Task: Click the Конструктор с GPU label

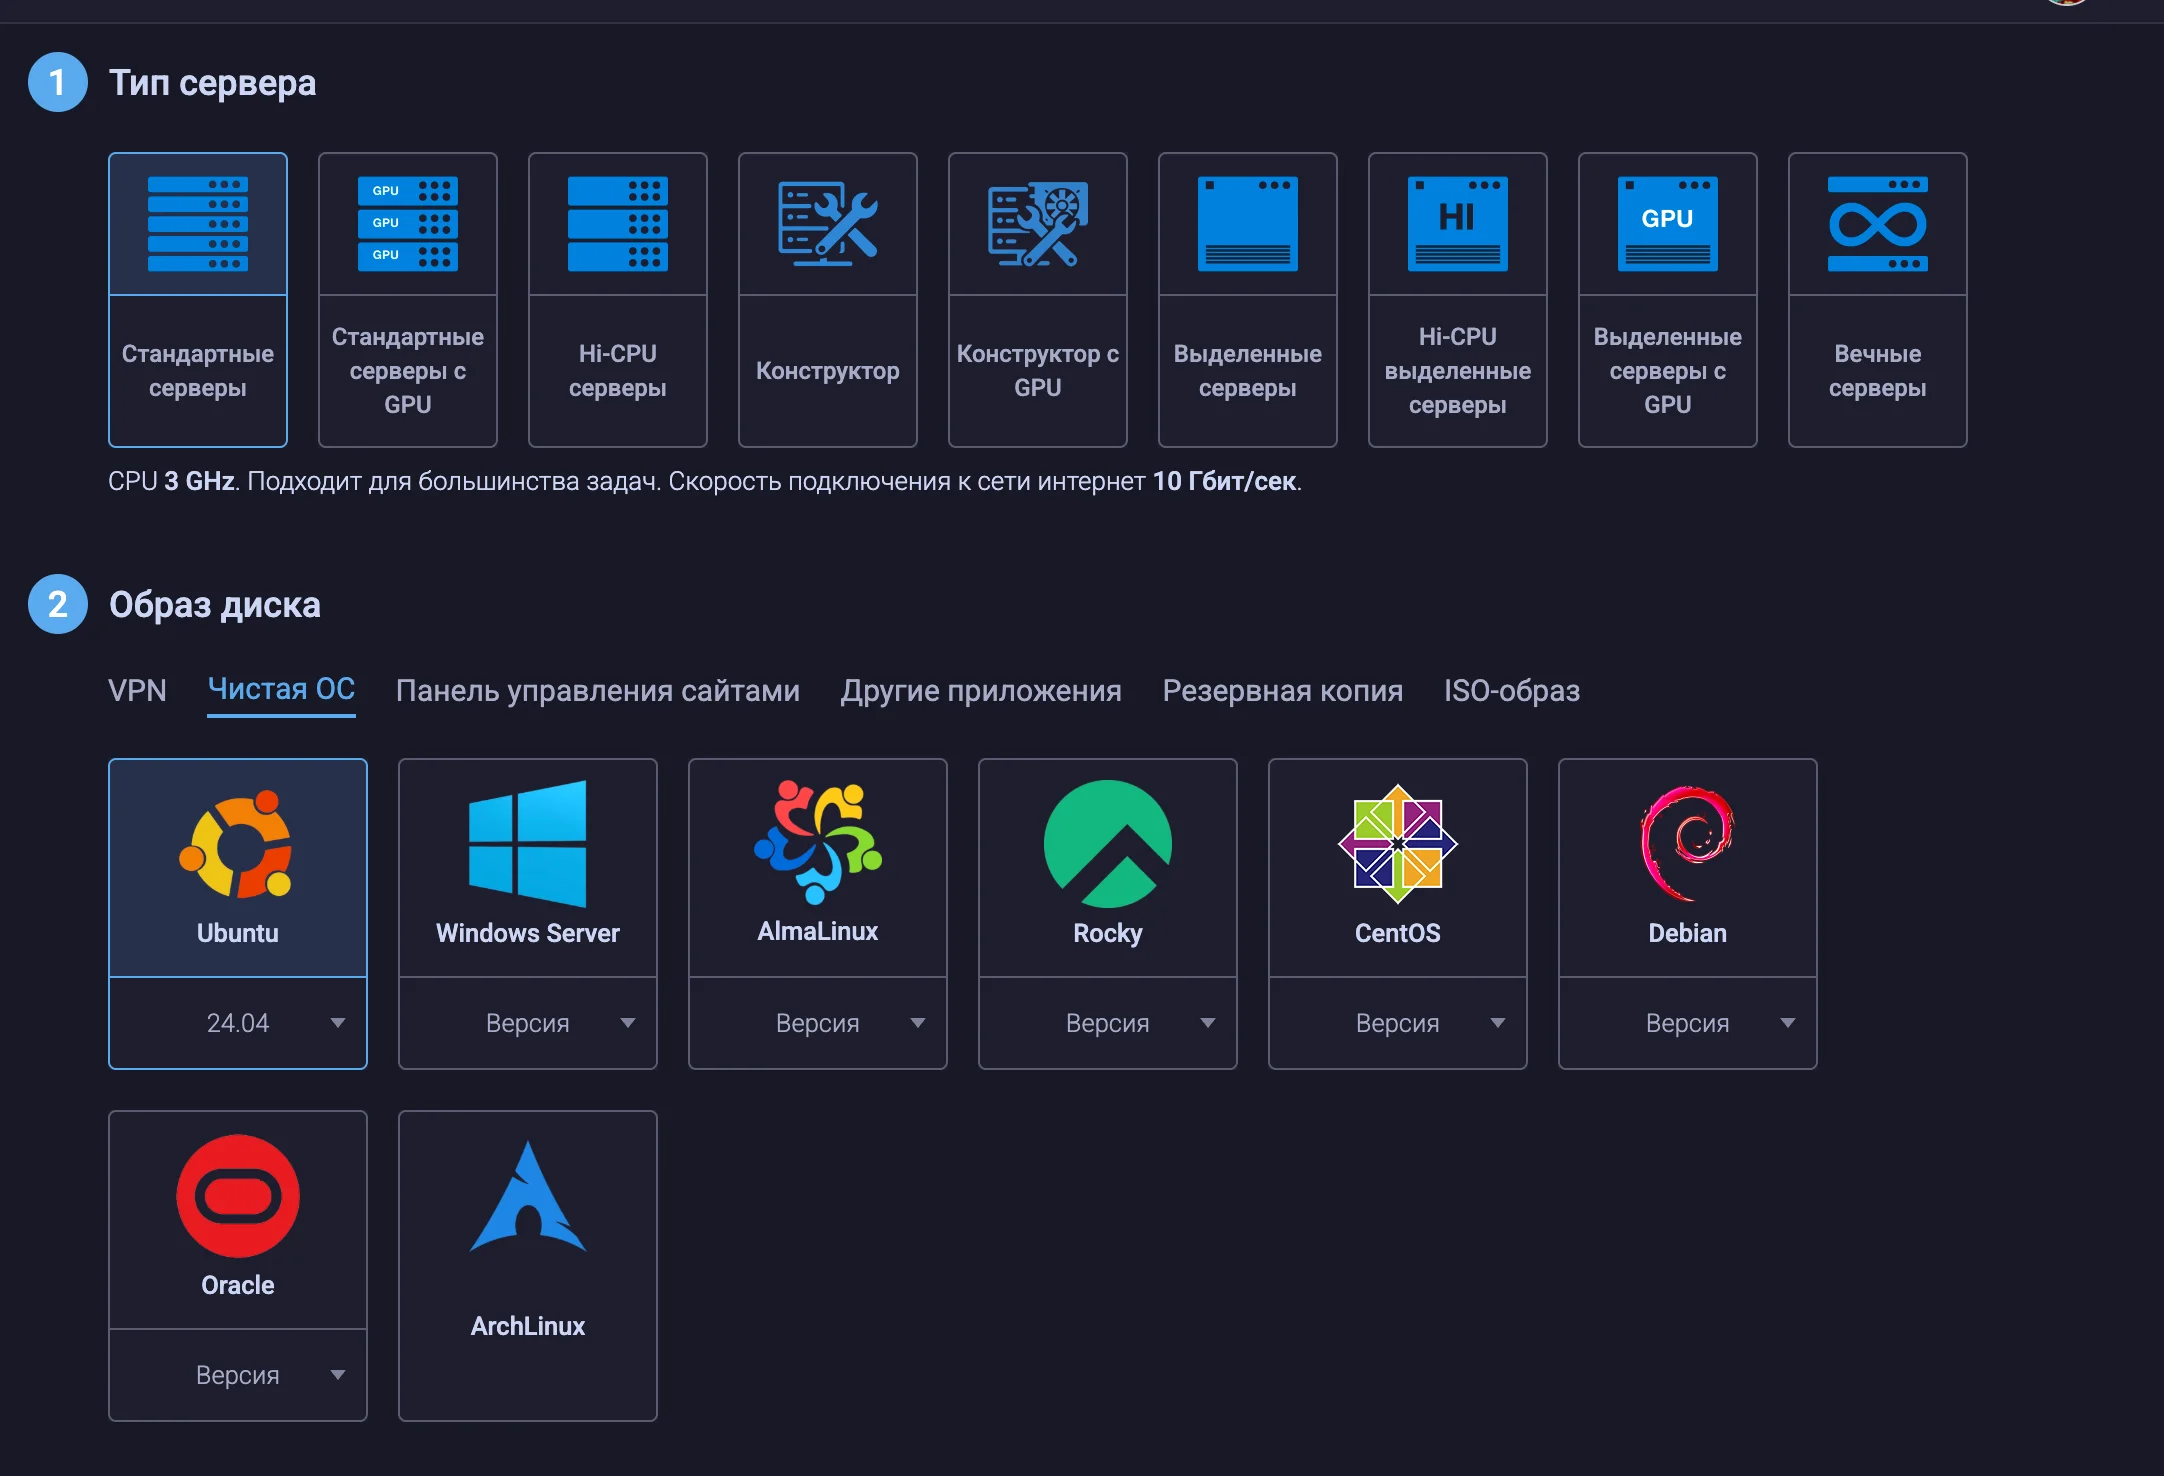Action: [x=1038, y=371]
